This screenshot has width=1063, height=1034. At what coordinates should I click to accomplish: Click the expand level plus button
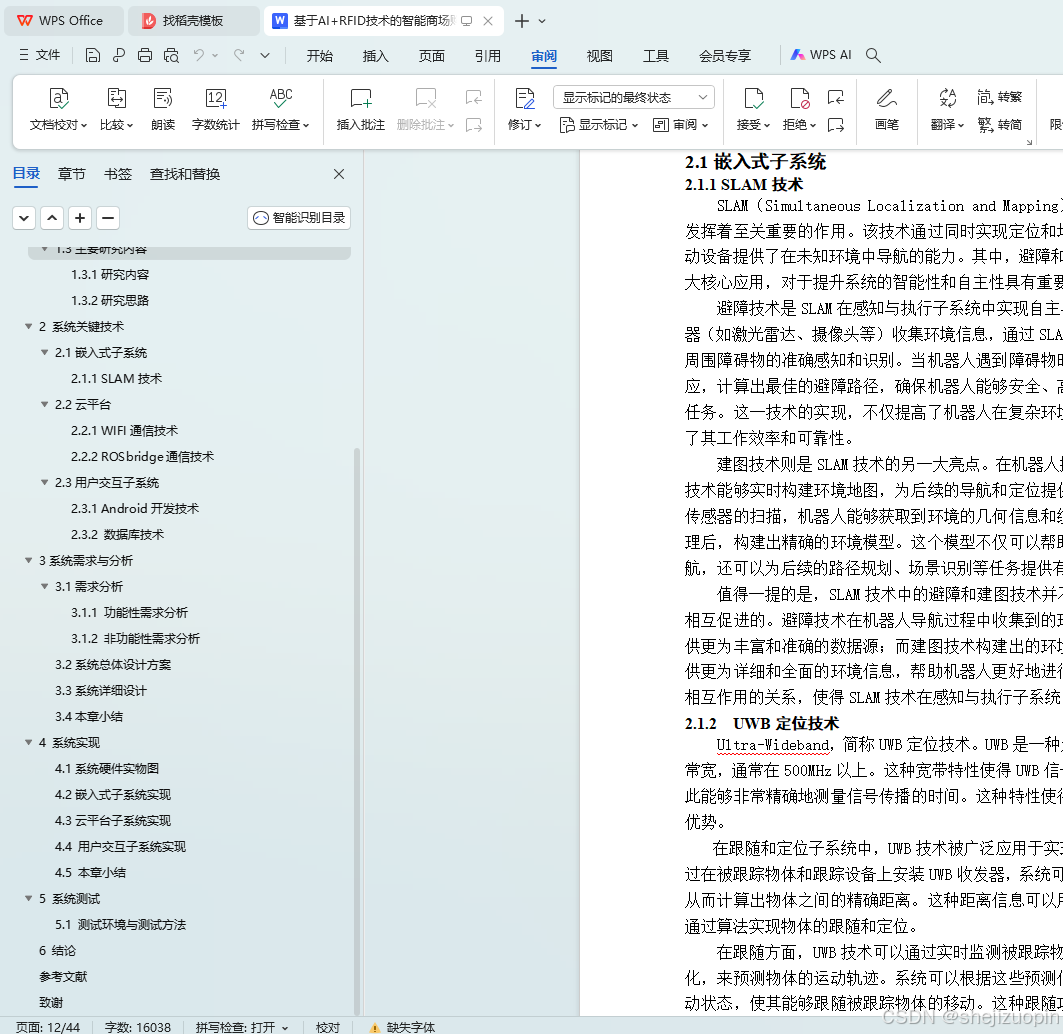pyautogui.click(x=80, y=218)
